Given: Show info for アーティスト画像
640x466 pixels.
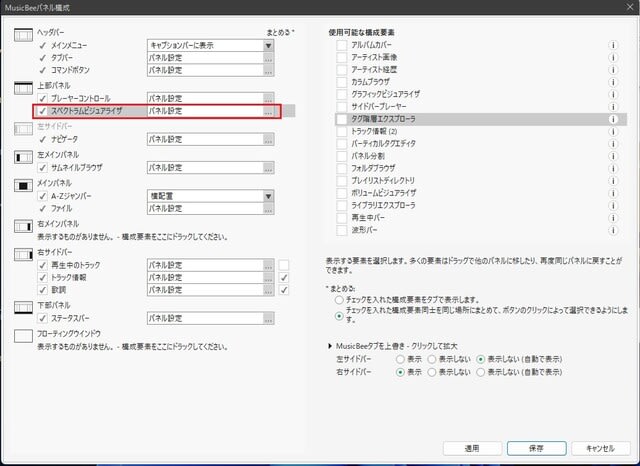Looking at the screenshot, I should (613, 58).
